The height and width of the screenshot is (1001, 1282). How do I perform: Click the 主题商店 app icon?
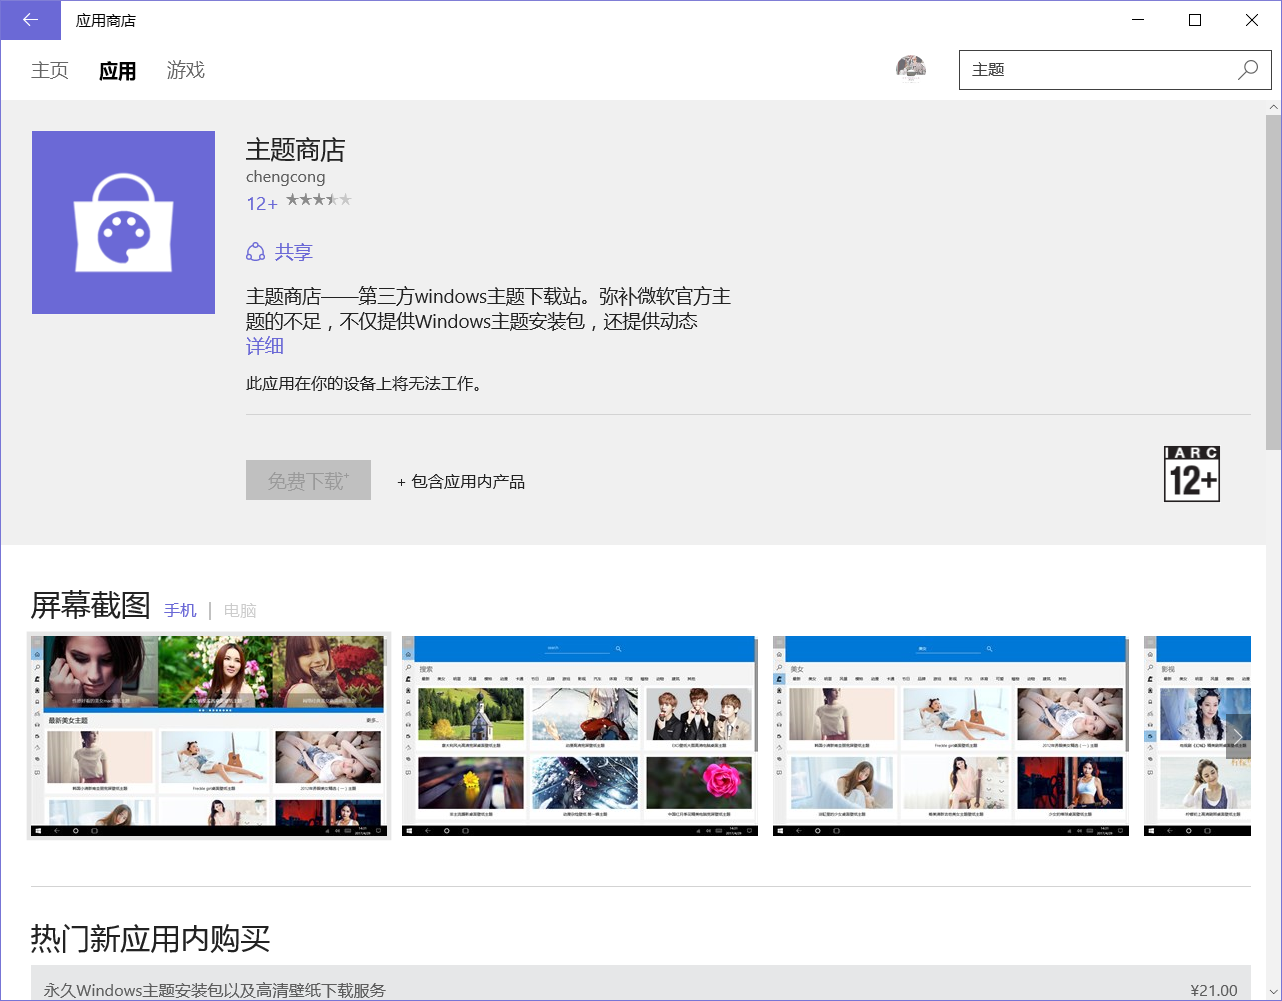point(123,222)
